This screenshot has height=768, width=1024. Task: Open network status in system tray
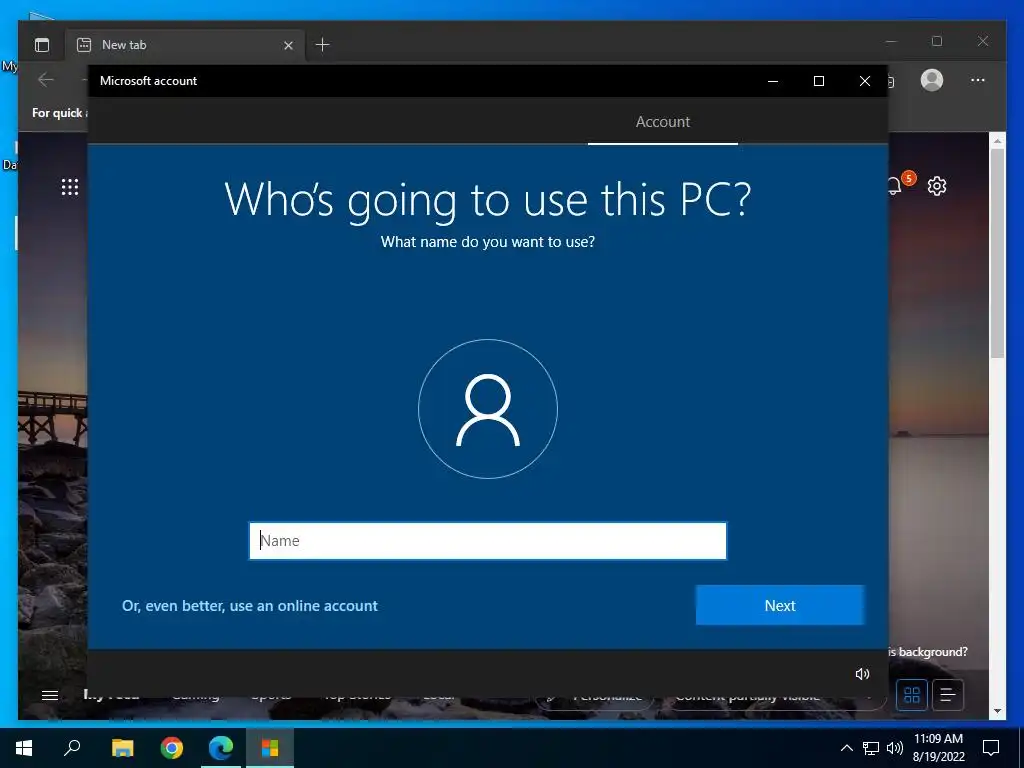[871, 748]
